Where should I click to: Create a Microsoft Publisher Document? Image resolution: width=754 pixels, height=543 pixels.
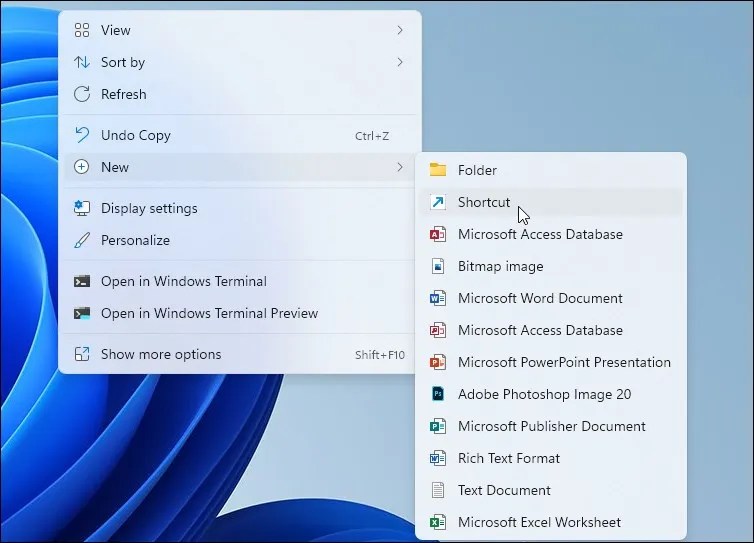(x=551, y=426)
